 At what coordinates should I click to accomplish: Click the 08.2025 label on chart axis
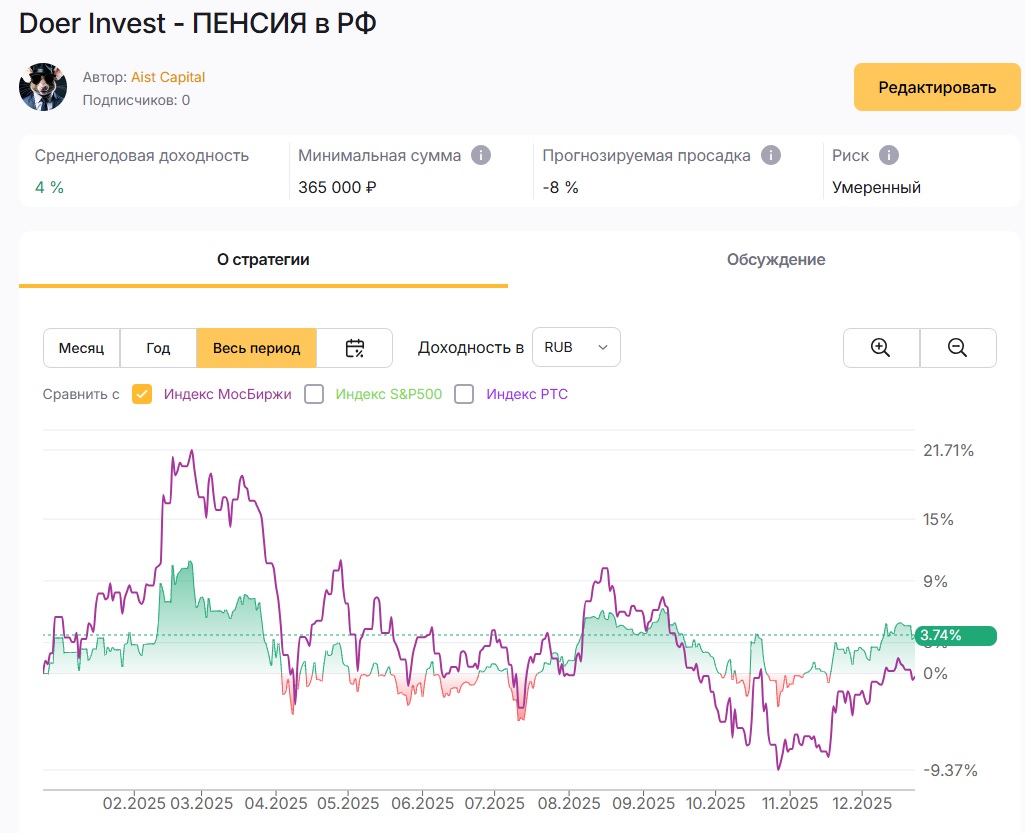click(567, 803)
